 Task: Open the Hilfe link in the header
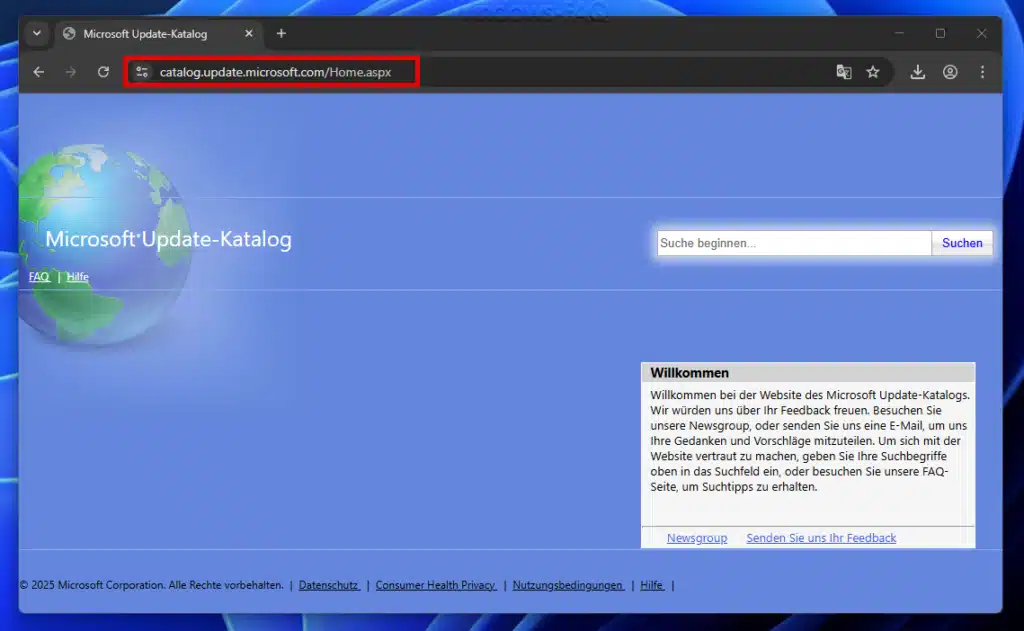click(x=77, y=277)
